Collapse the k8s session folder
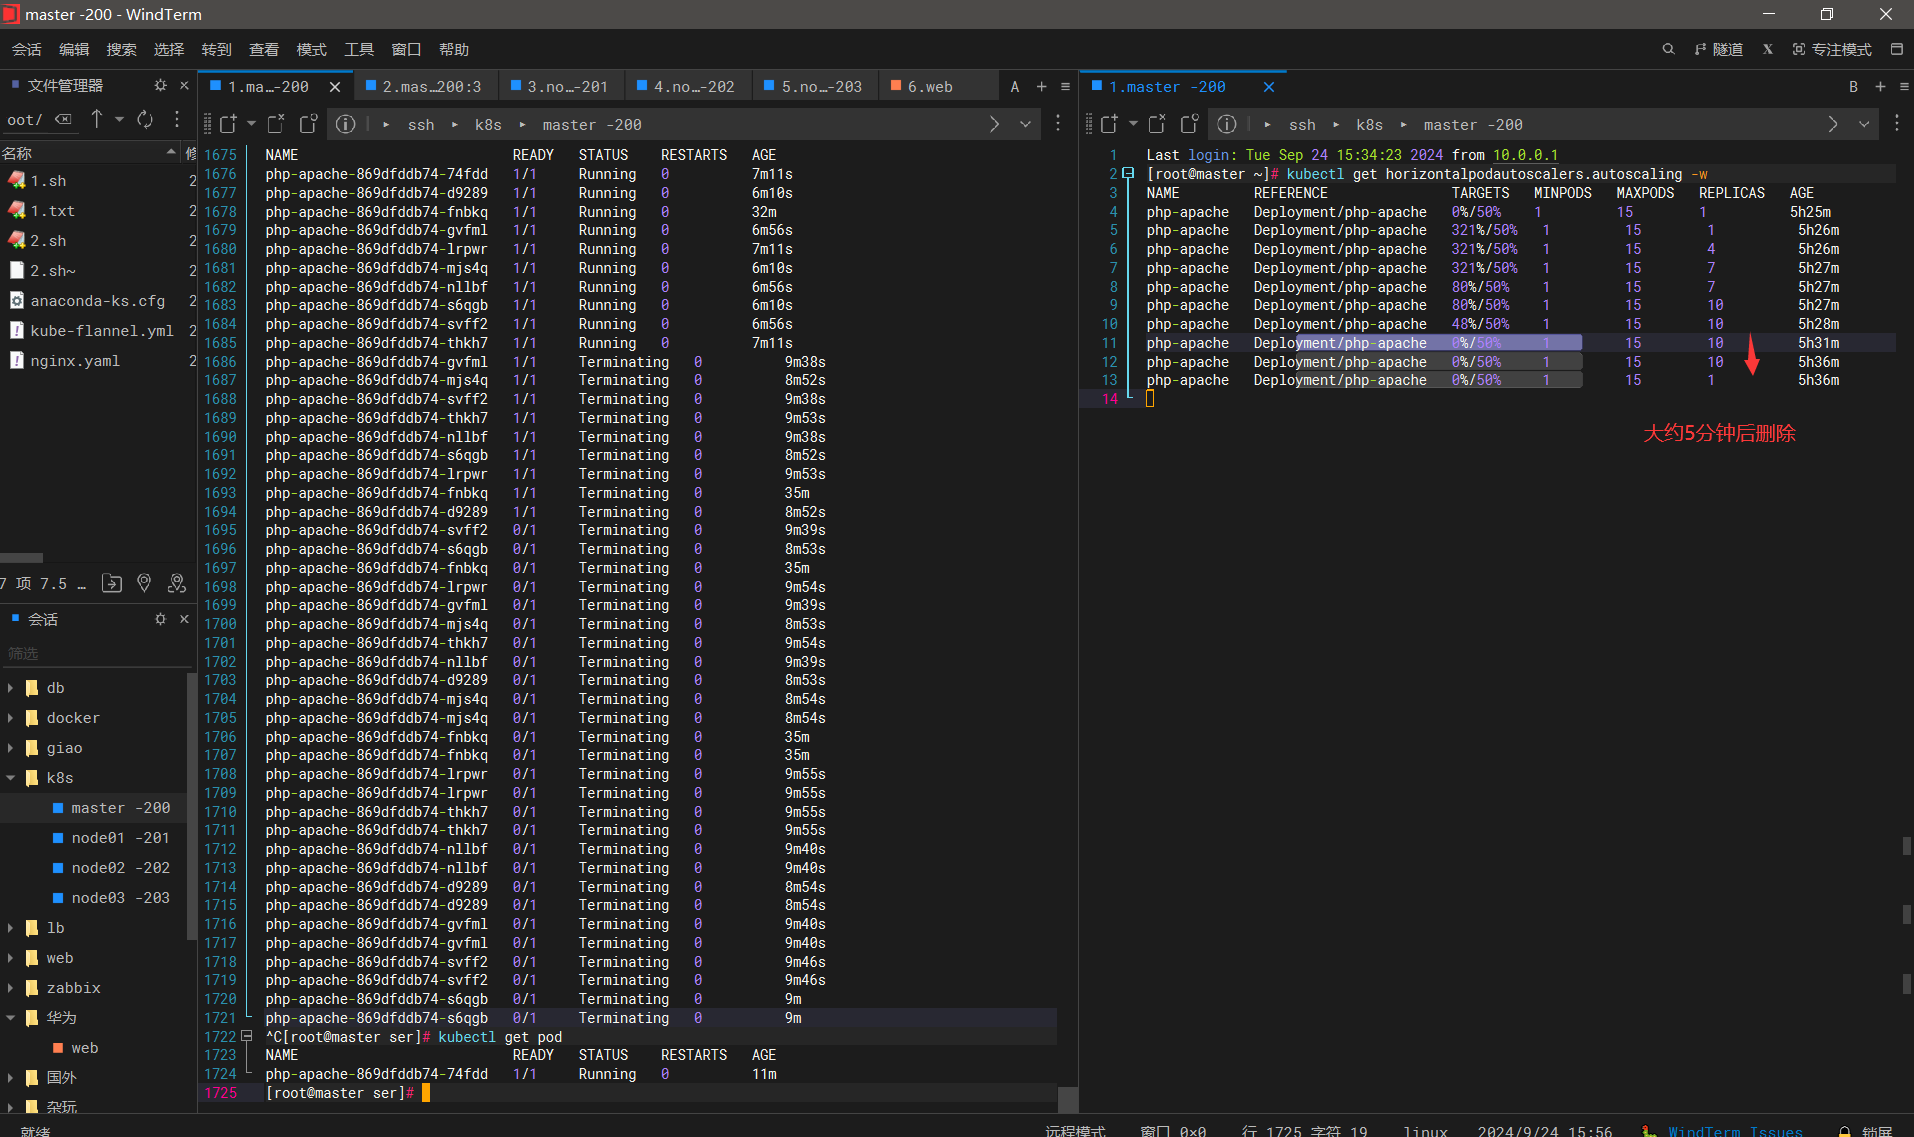This screenshot has width=1914, height=1137. (10, 778)
